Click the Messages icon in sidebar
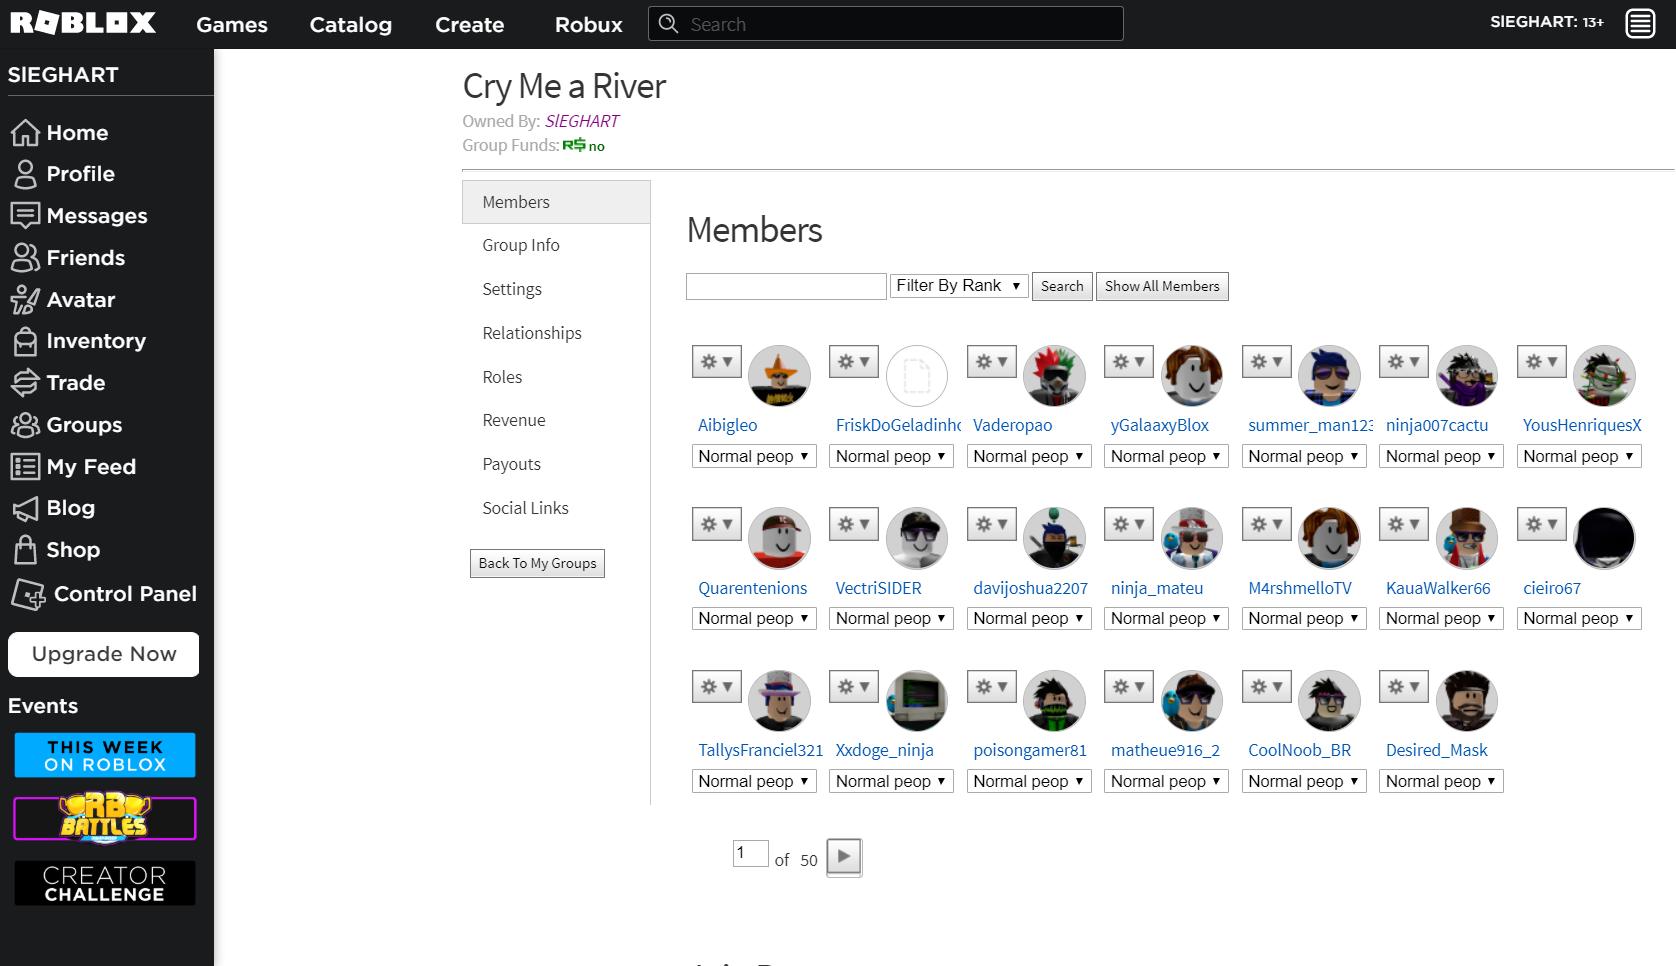The height and width of the screenshot is (966, 1676). (25, 216)
